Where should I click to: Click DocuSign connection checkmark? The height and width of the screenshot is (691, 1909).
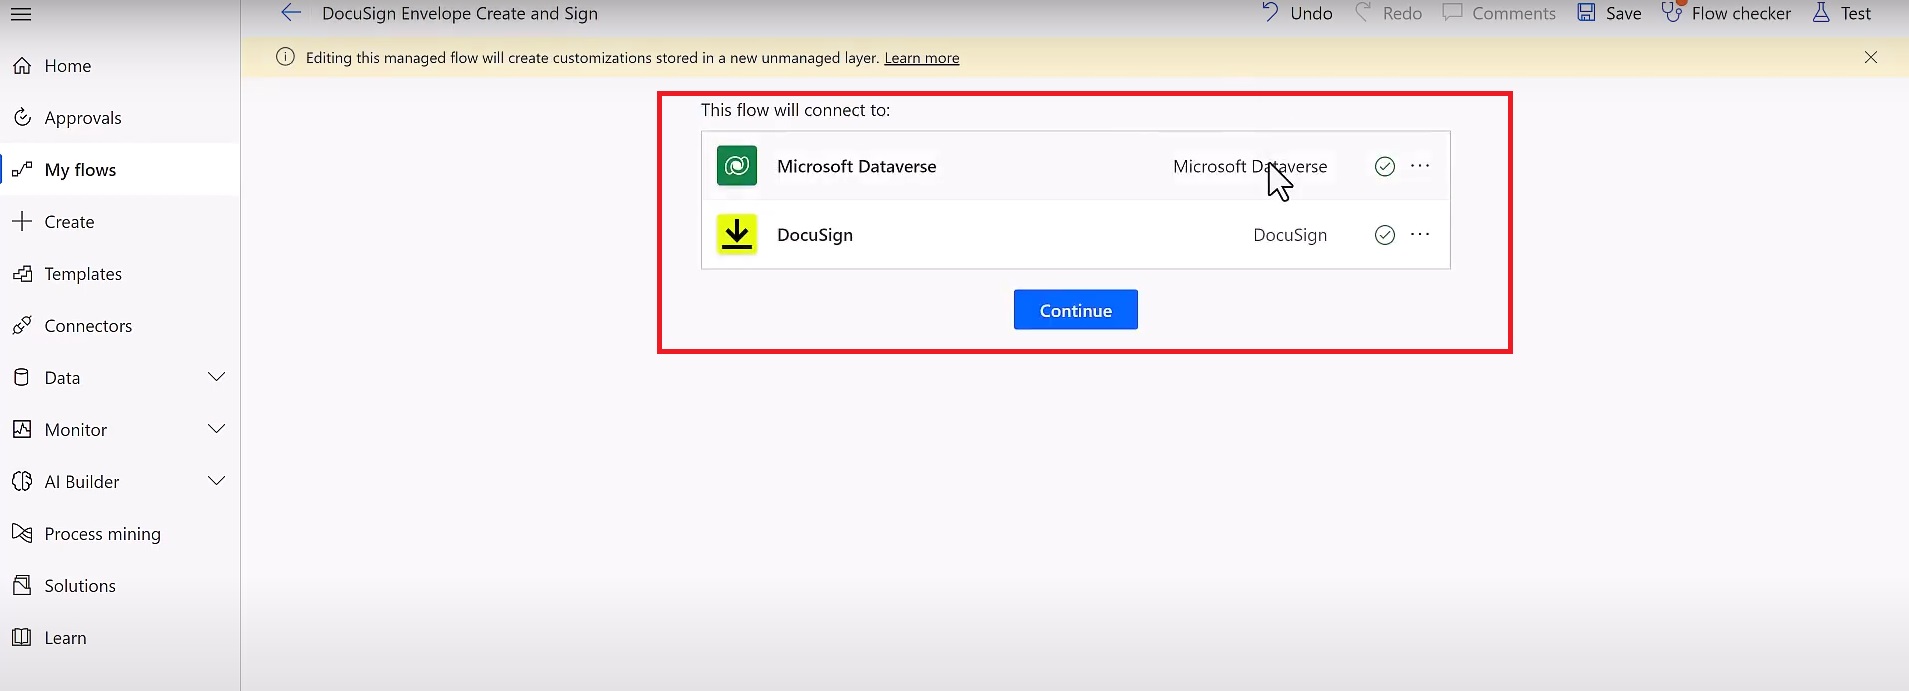point(1384,235)
